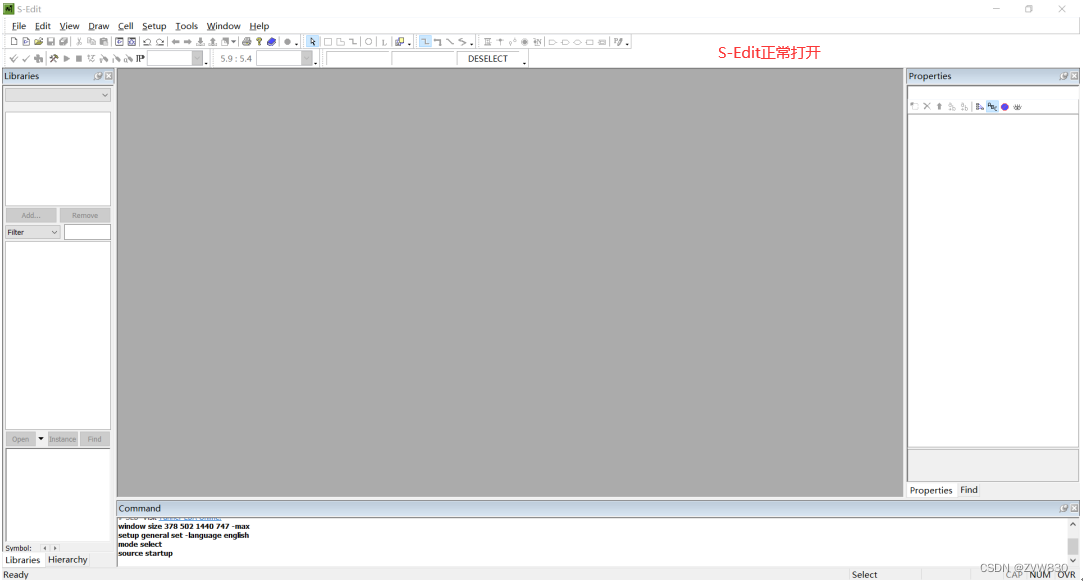Select the orthogonal Wire tool
Image resolution: width=1083 pixels, height=582 pixels.
pyautogui.click(x=425, y=41)
